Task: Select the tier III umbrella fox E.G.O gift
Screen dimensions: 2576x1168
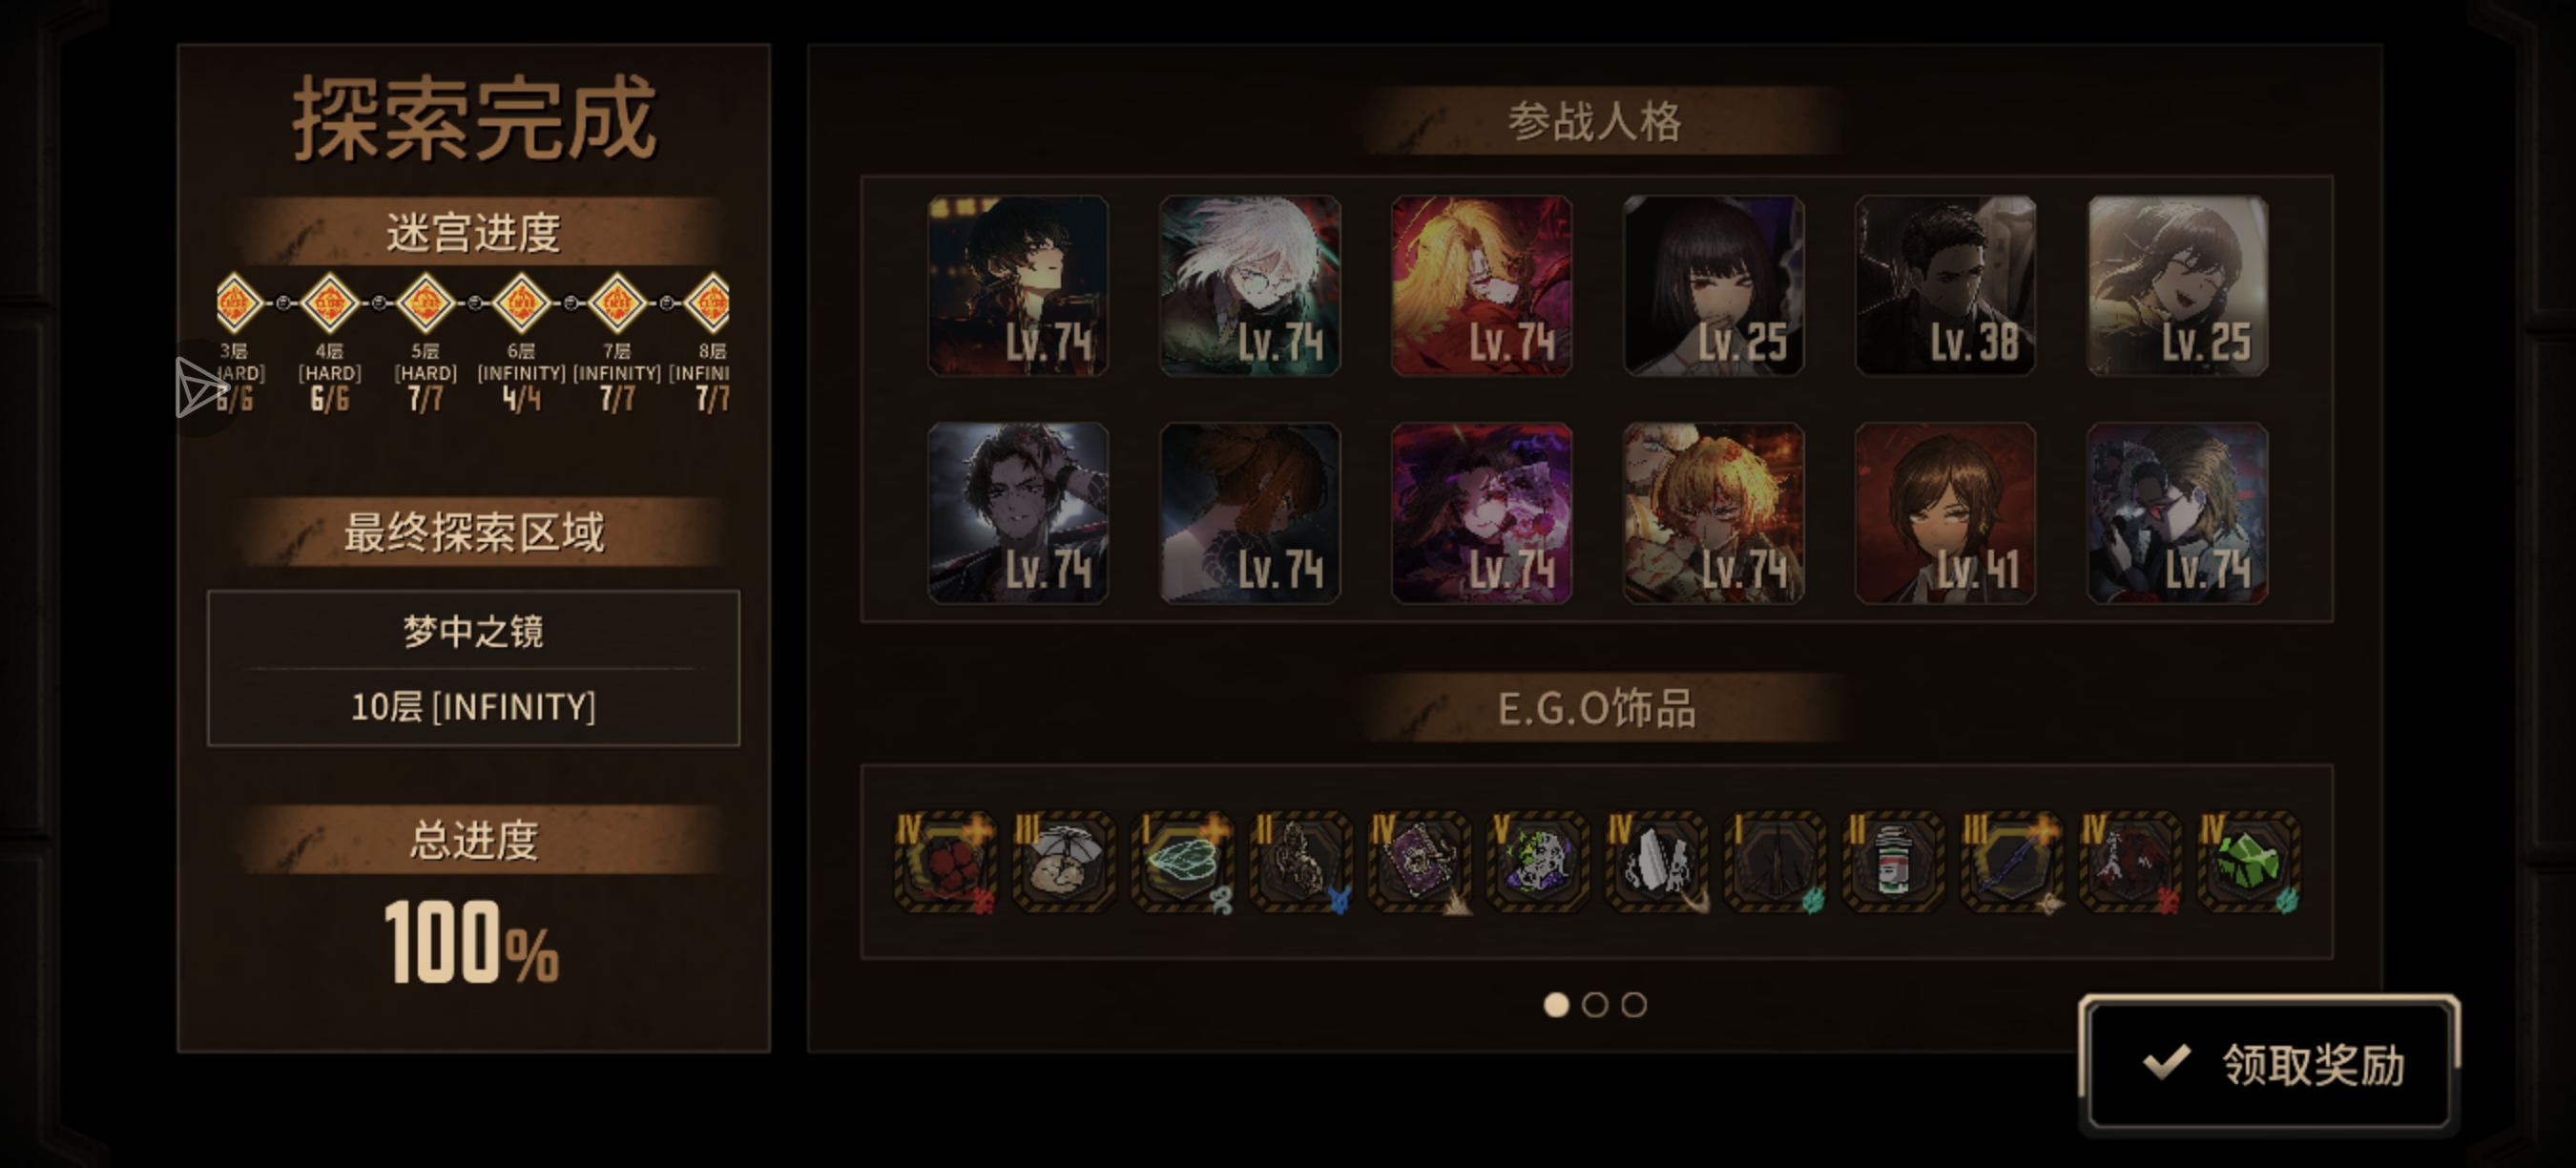Action: [1063, 861]
